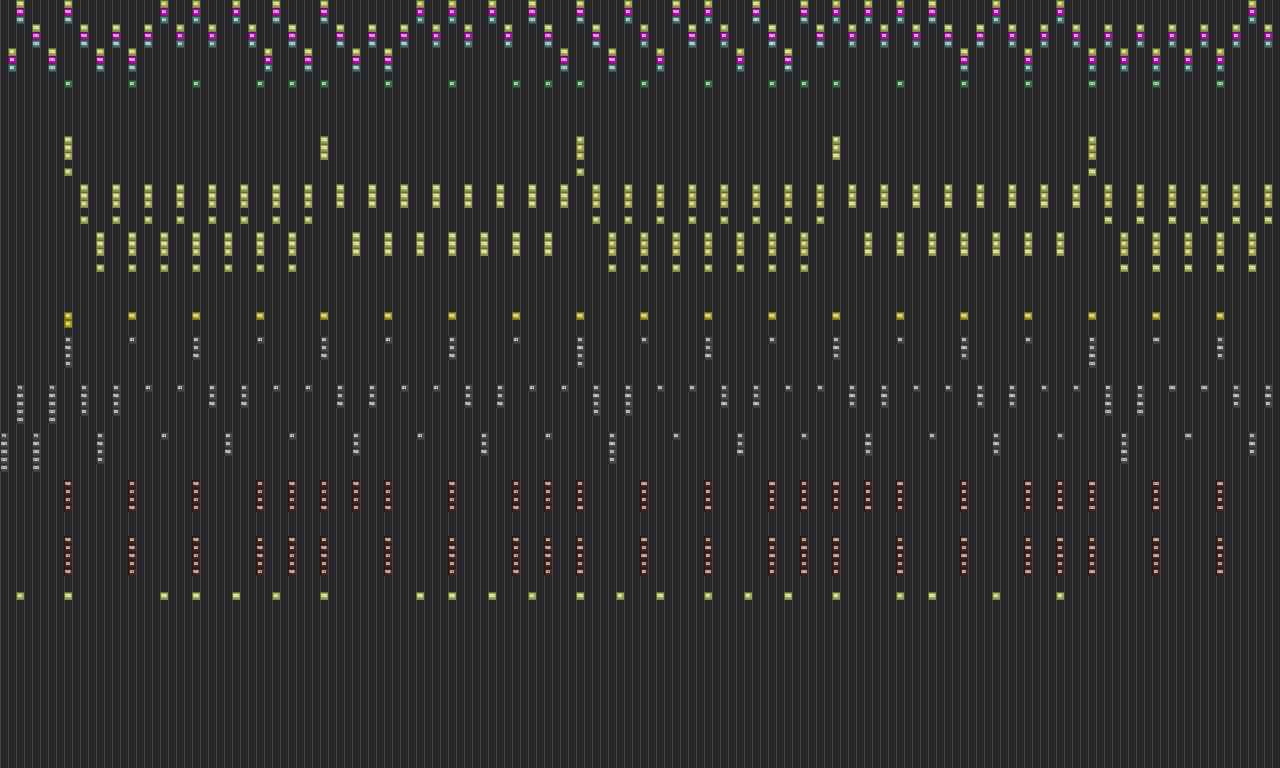
Task: Select the middle tall olive stack in sparse row
Action: 580,148
